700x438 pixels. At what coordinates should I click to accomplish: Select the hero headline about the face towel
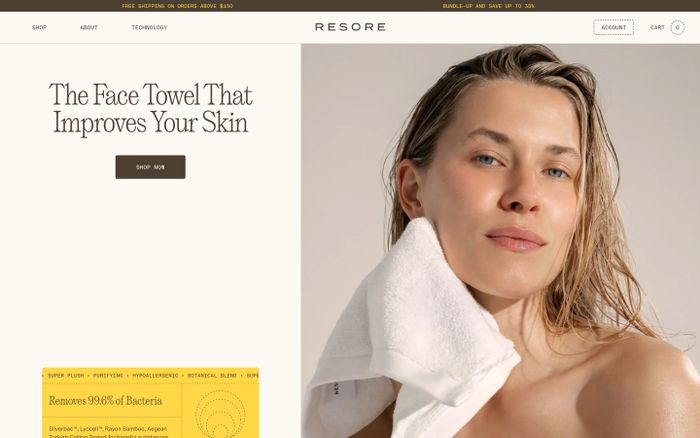pos(150,108)
